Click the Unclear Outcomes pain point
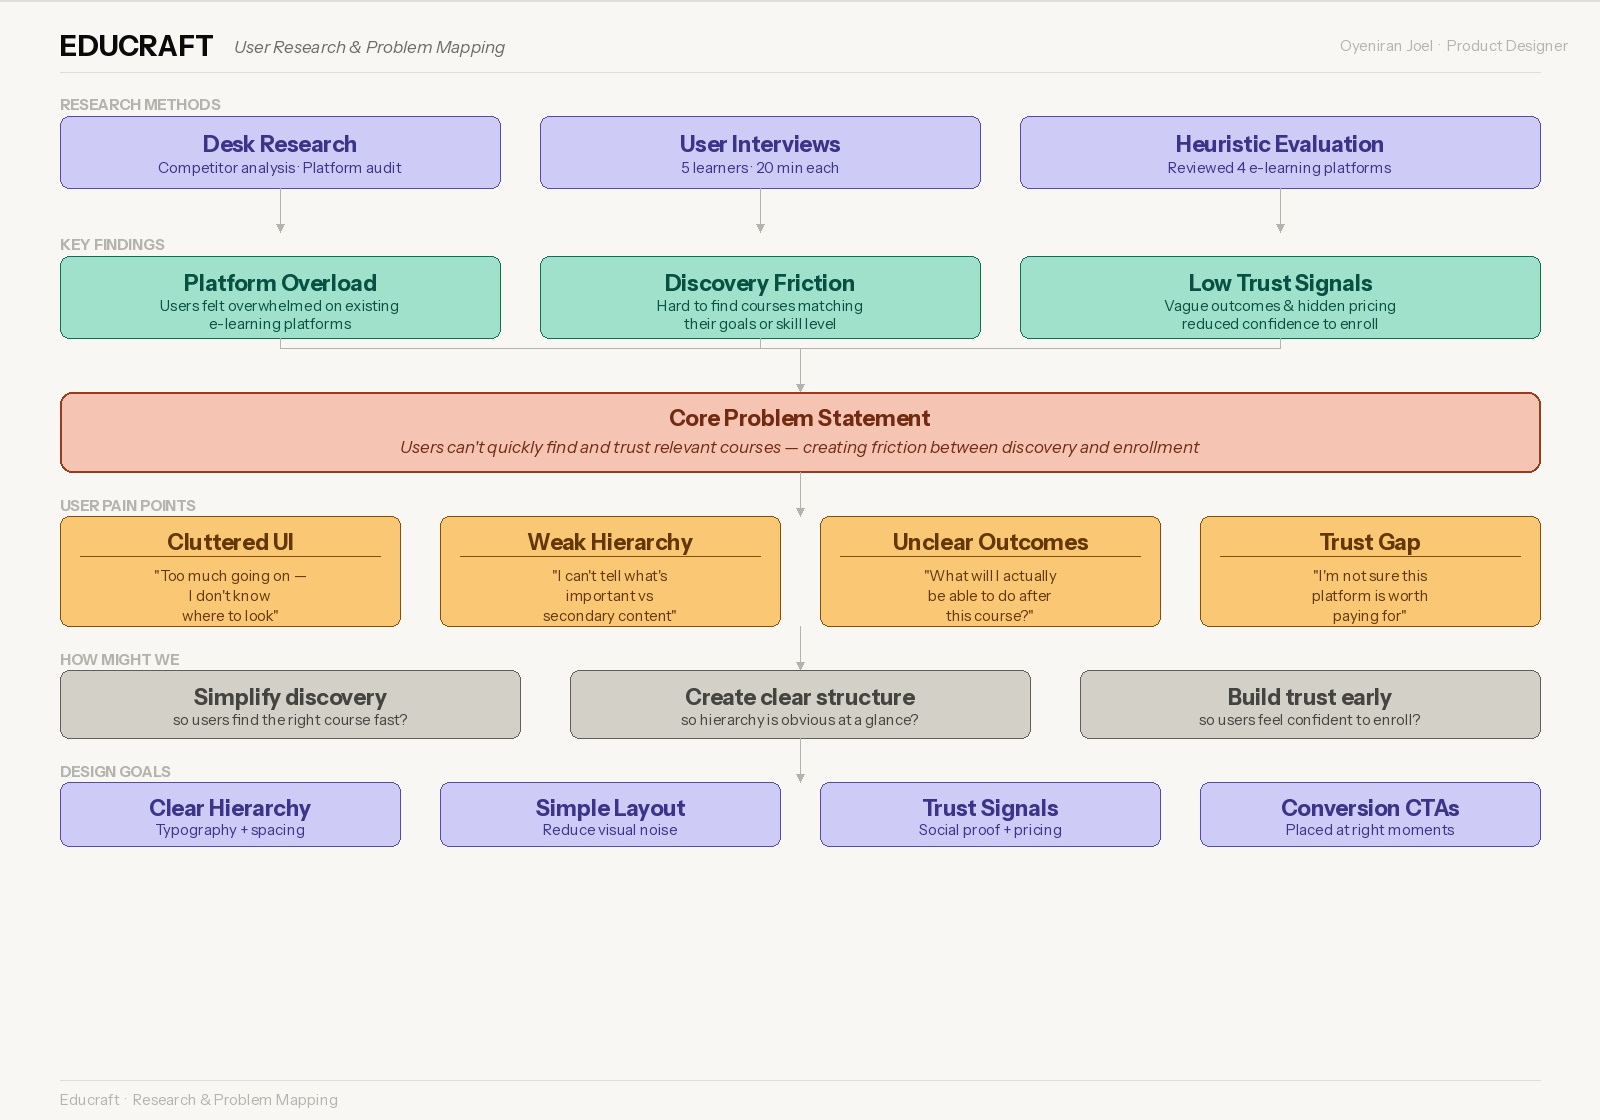The width and height of the screenshot is (1600, 1120). 989,572
